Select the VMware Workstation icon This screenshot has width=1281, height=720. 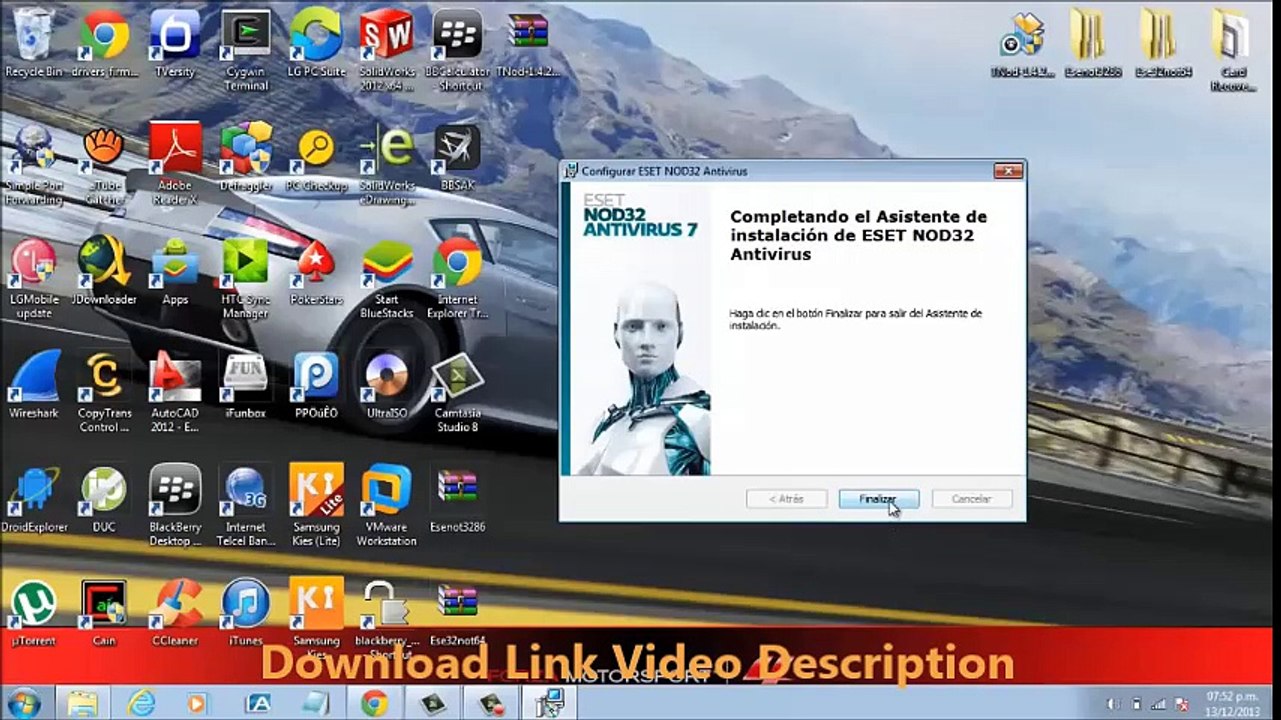(x=387, y=506)
